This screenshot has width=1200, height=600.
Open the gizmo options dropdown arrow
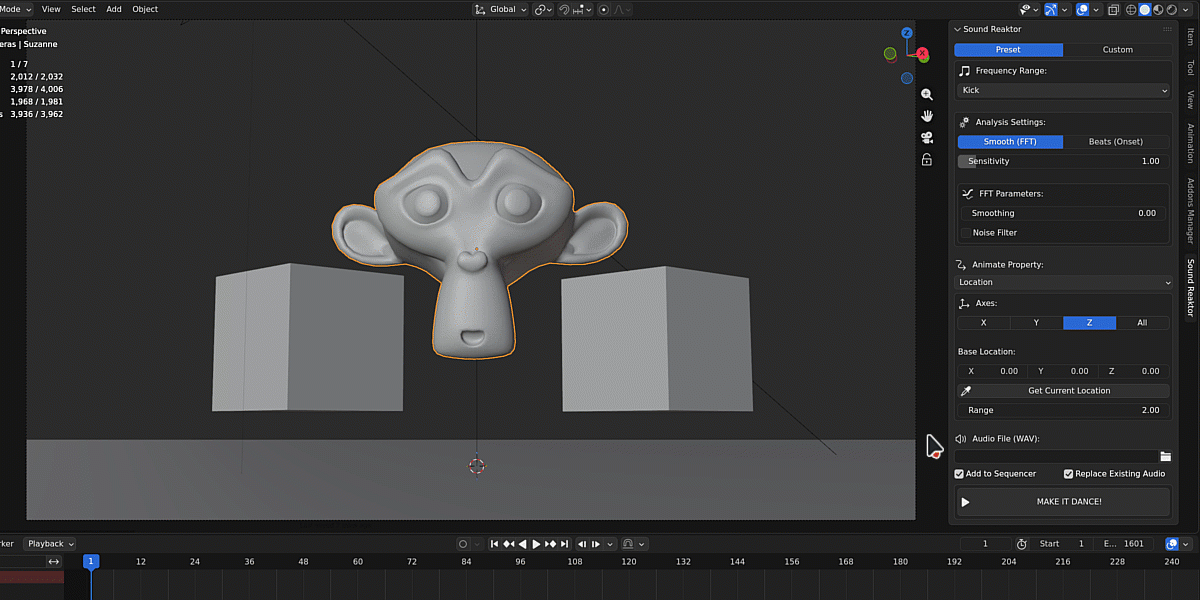pyautogui.click(x=1063, y=9)
